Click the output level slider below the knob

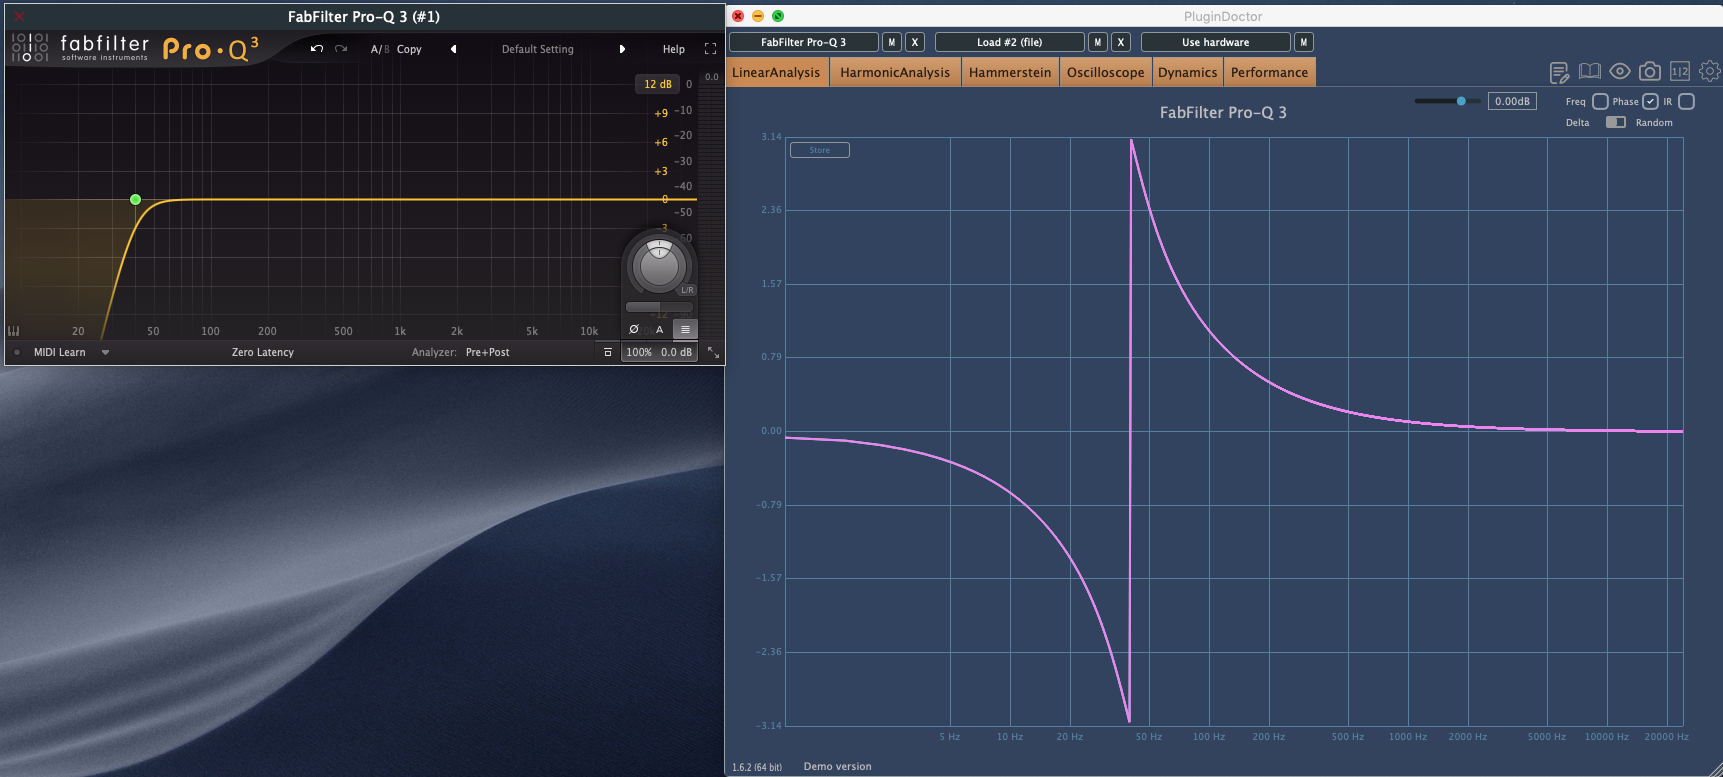coord(657,307)
